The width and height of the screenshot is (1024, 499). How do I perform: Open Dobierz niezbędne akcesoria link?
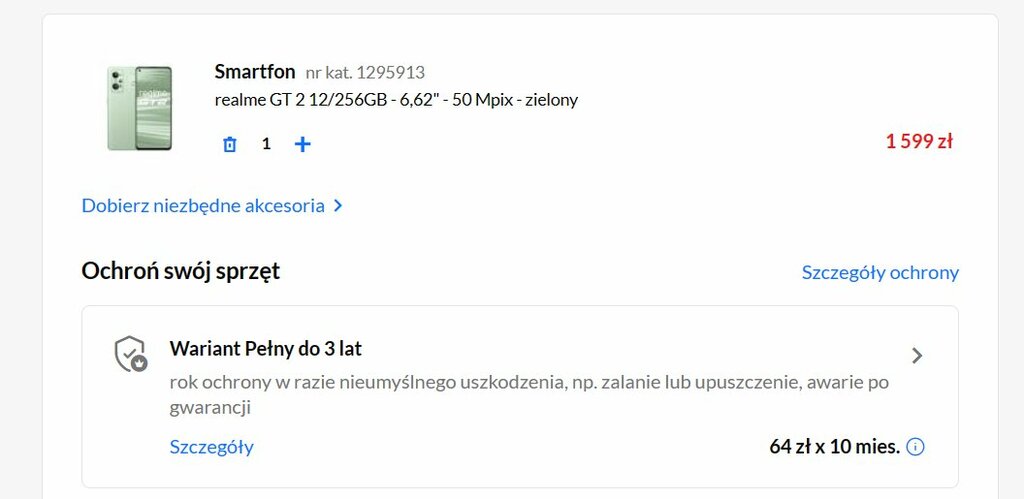(203, 206)
